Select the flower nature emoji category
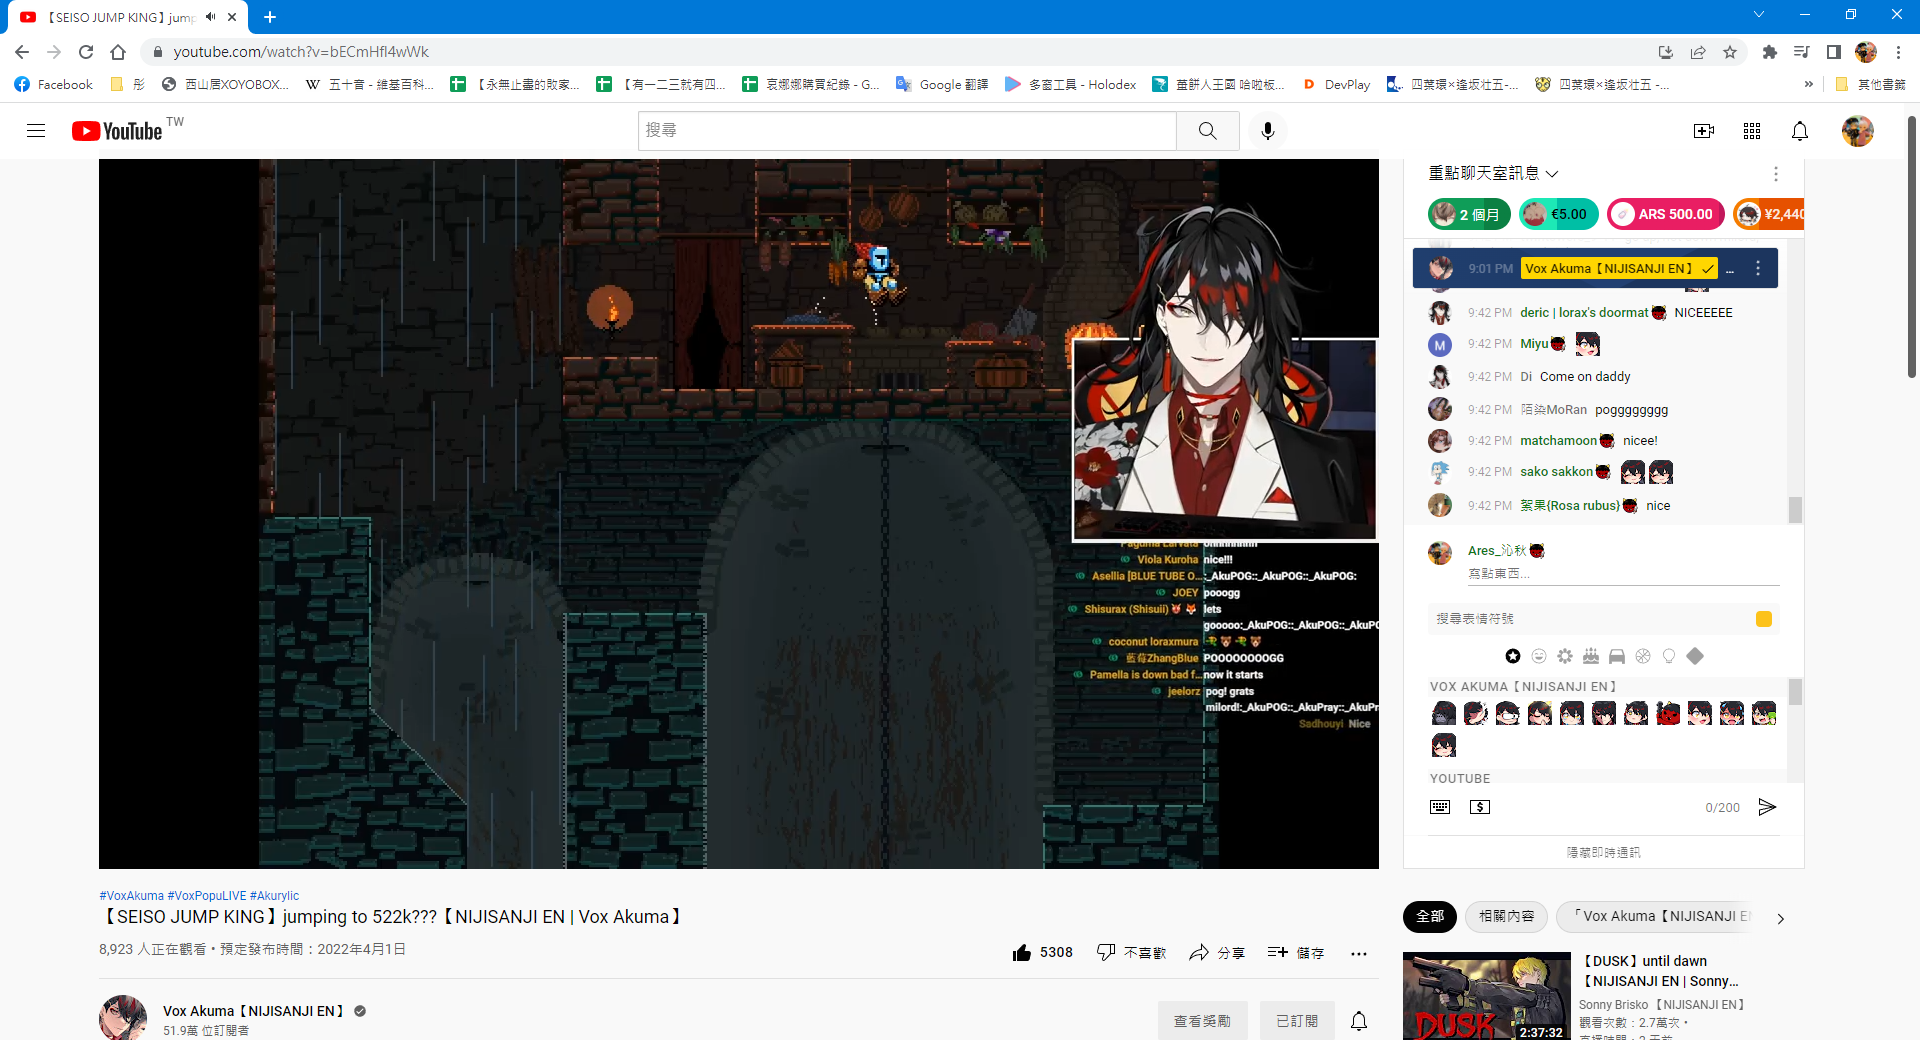The height and width of the screenshot is (1040, 1920). tap(1565, 656)
